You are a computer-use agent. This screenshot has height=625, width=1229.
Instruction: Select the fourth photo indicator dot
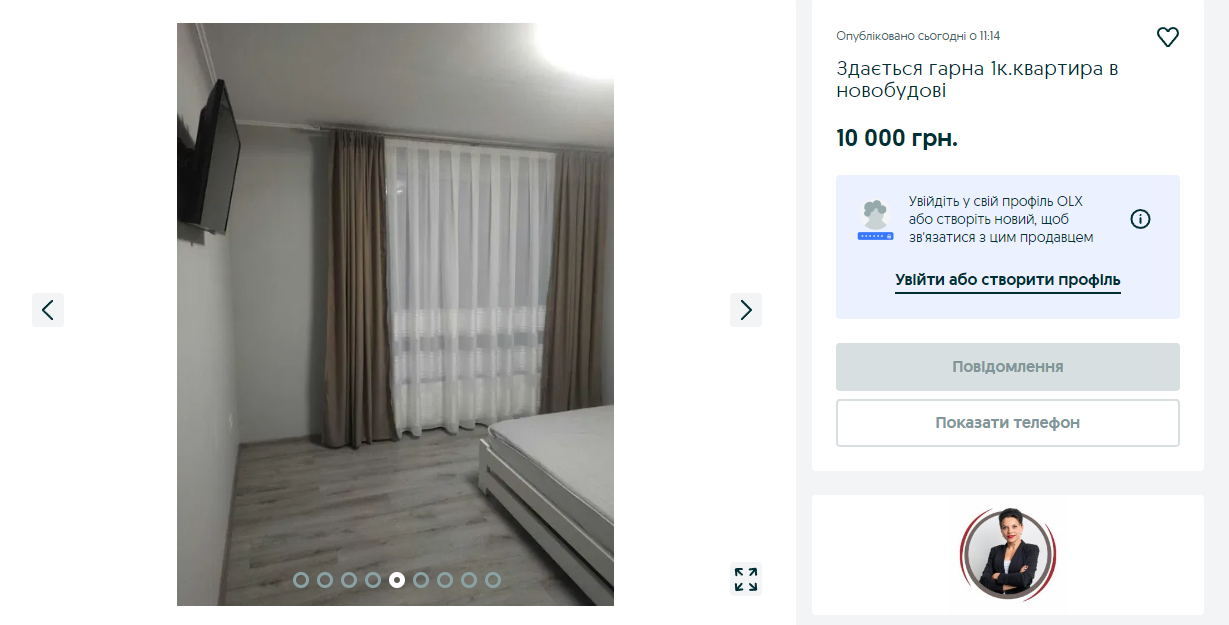pos(373,579)
